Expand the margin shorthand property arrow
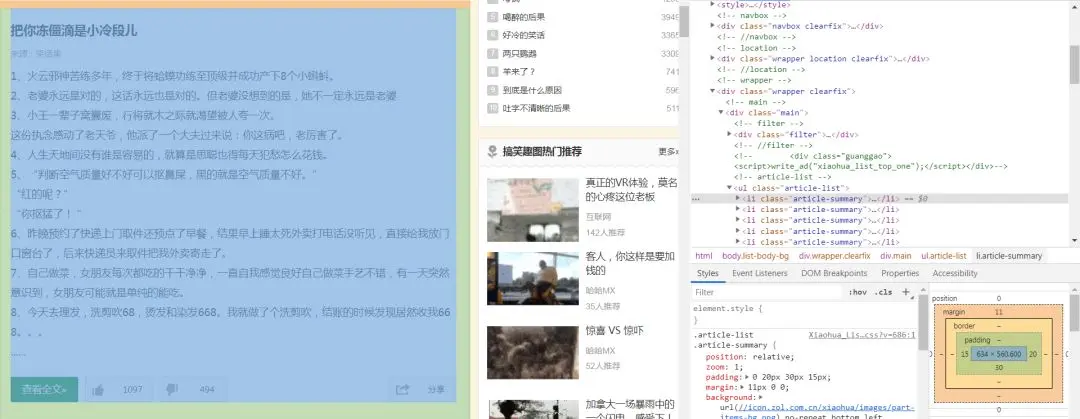 tap(743, 387)
